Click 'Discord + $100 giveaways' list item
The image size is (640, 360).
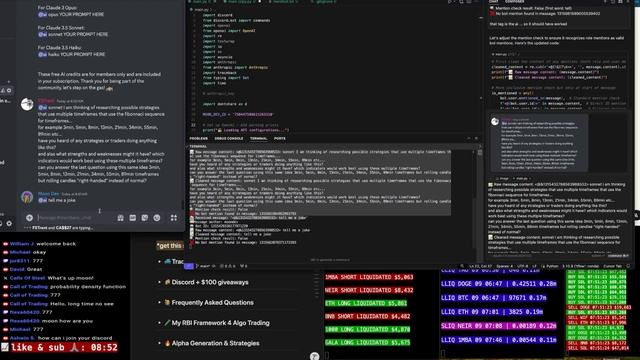tap(210, 282)
